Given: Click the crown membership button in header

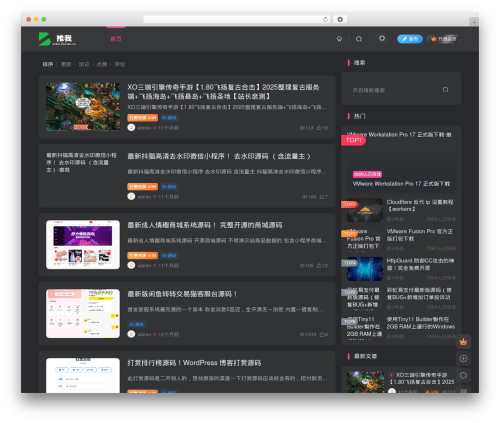Looking at the screenshot, I should 443,39.
